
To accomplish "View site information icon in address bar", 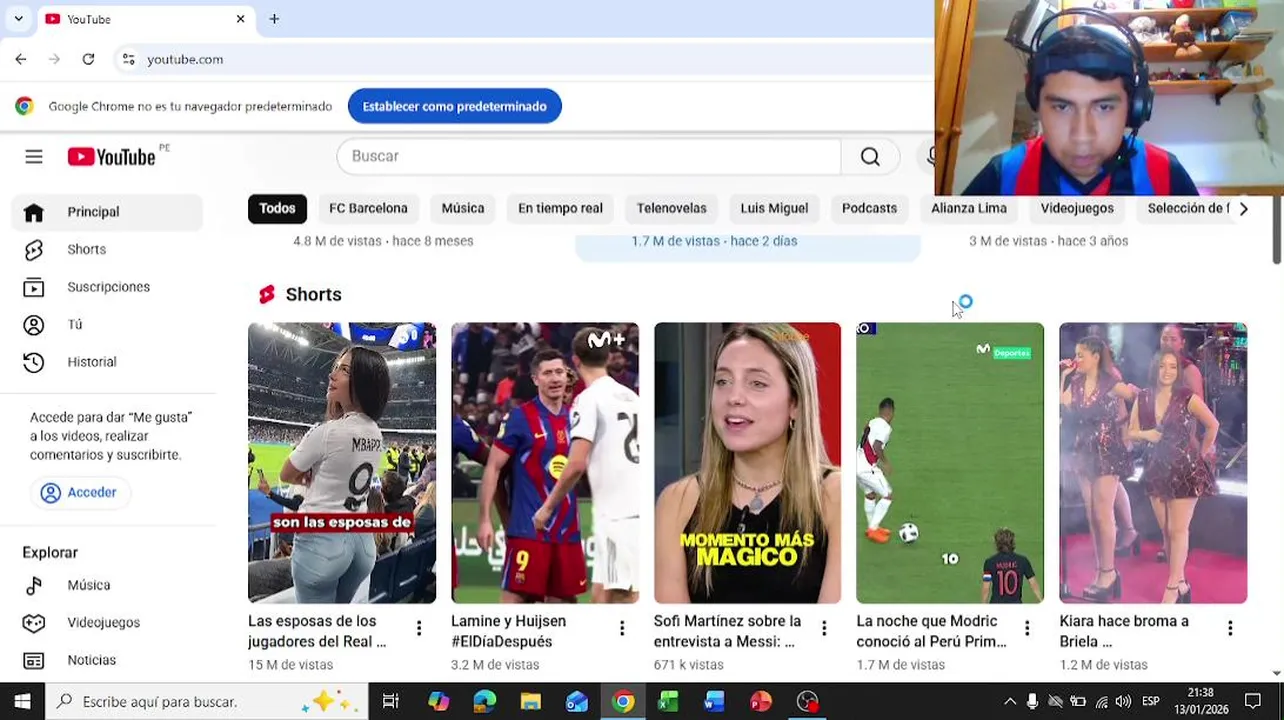I will tap(129, 59).
